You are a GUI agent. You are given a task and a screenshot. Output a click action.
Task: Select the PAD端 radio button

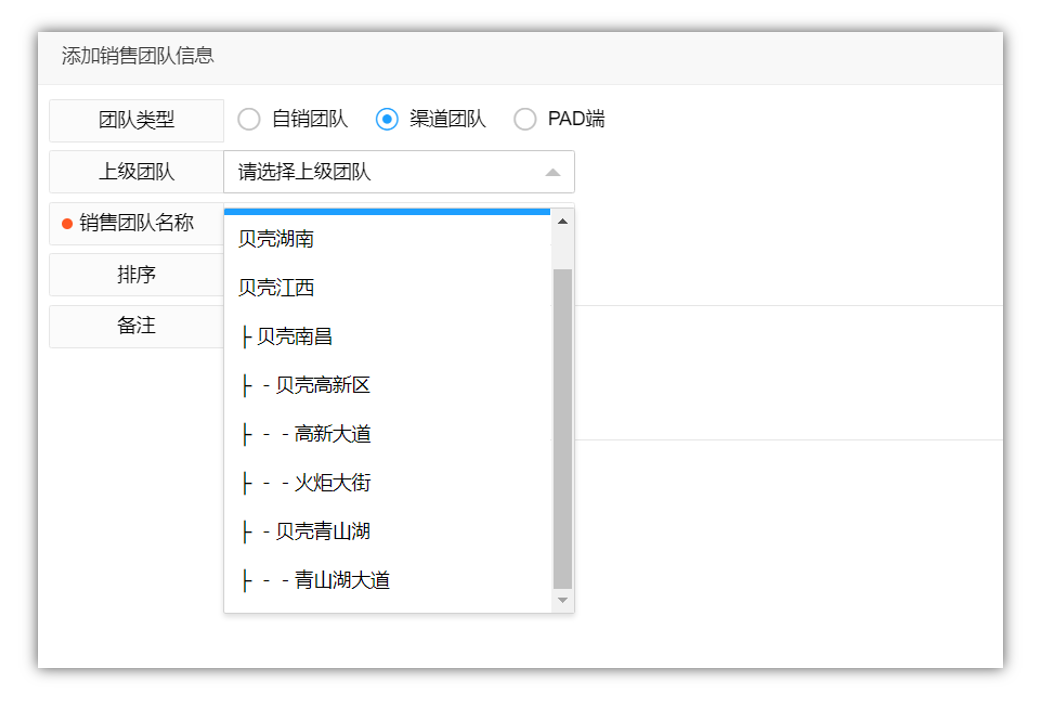(525, 119)
